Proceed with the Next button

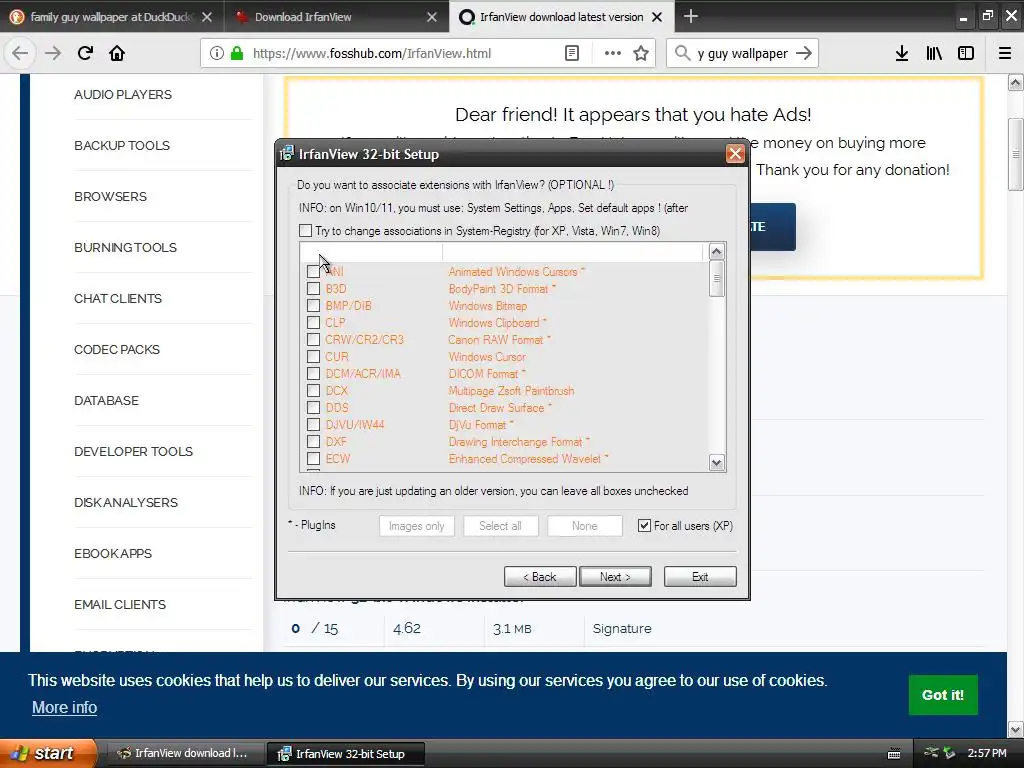(x=615, y=577)
